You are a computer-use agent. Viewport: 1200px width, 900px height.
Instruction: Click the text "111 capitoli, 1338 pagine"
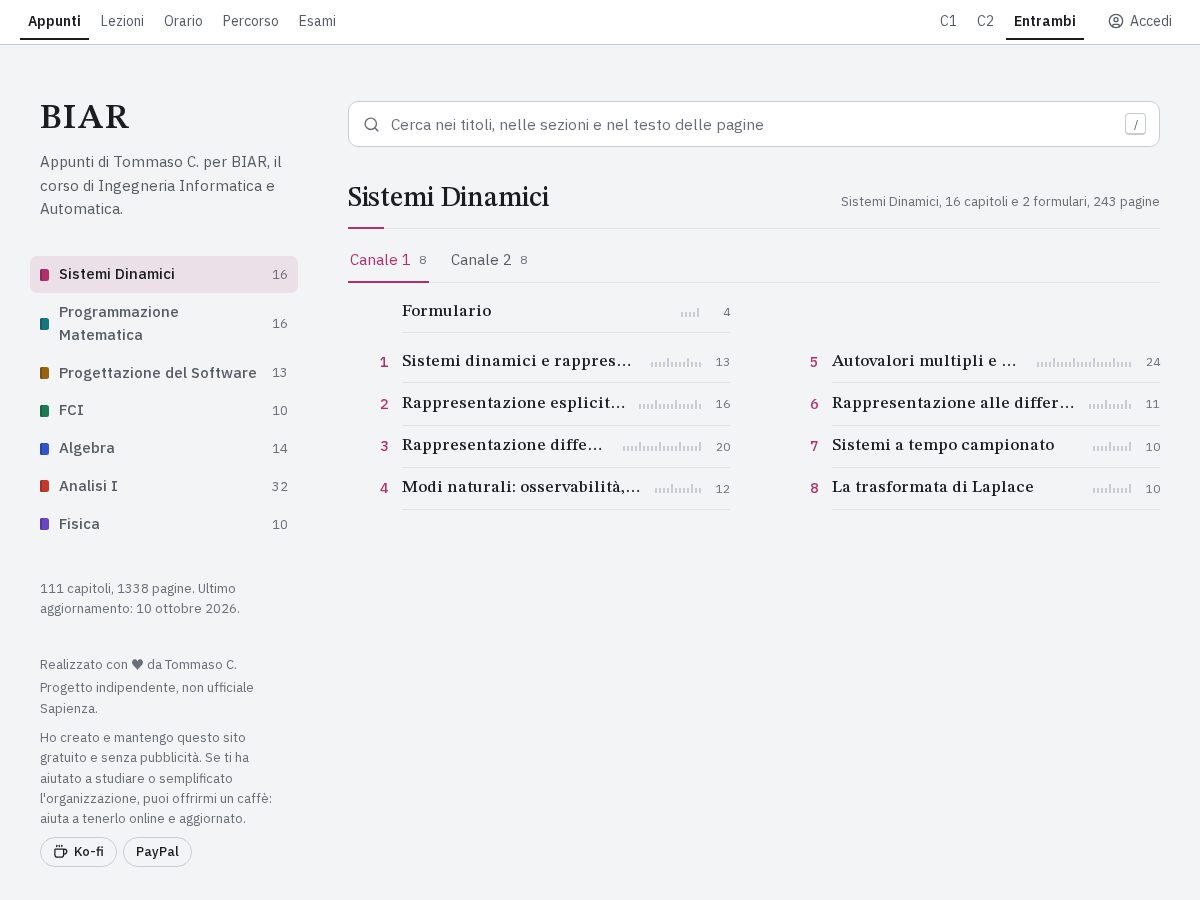[x=115, y=588]
